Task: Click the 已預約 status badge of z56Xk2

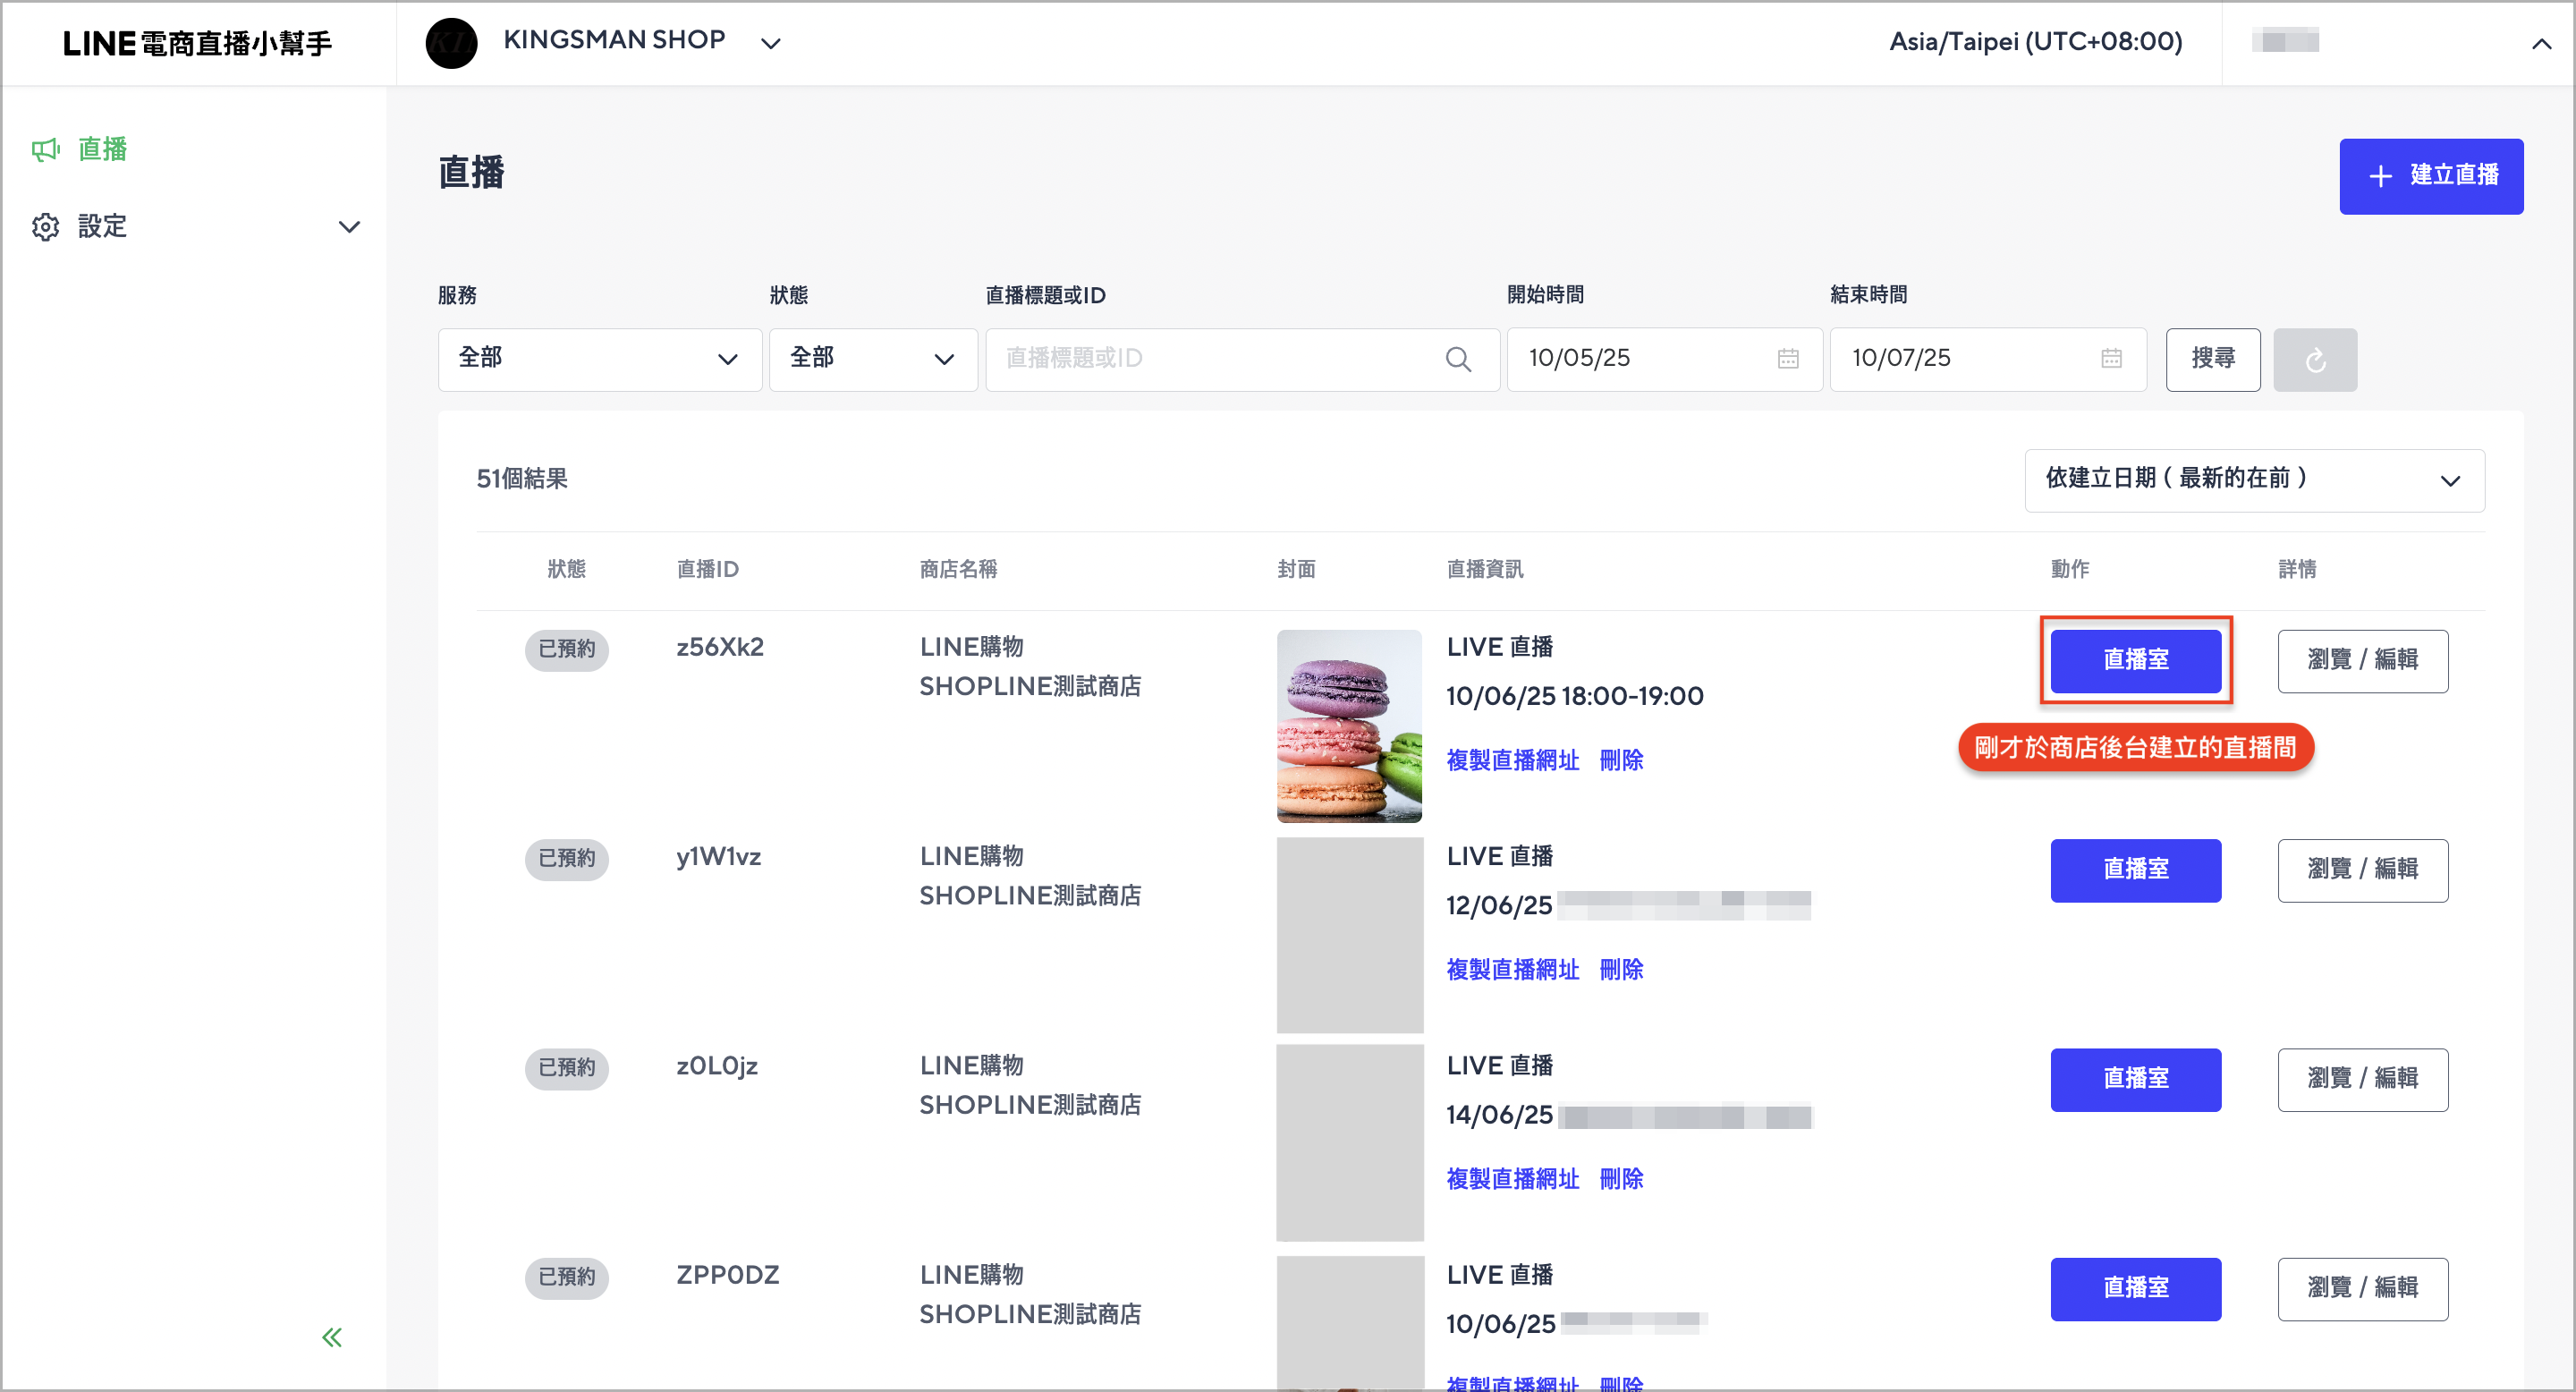Action: pyautogui.click(x=566, y=649)
